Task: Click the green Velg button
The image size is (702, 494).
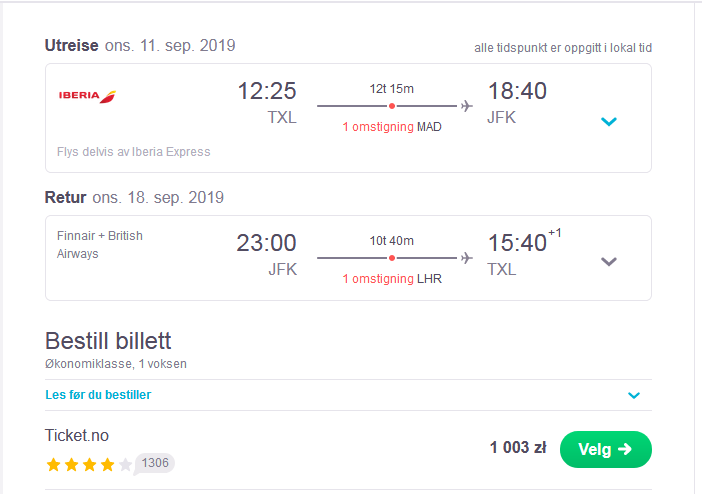Action: click(x=605, y=449)
